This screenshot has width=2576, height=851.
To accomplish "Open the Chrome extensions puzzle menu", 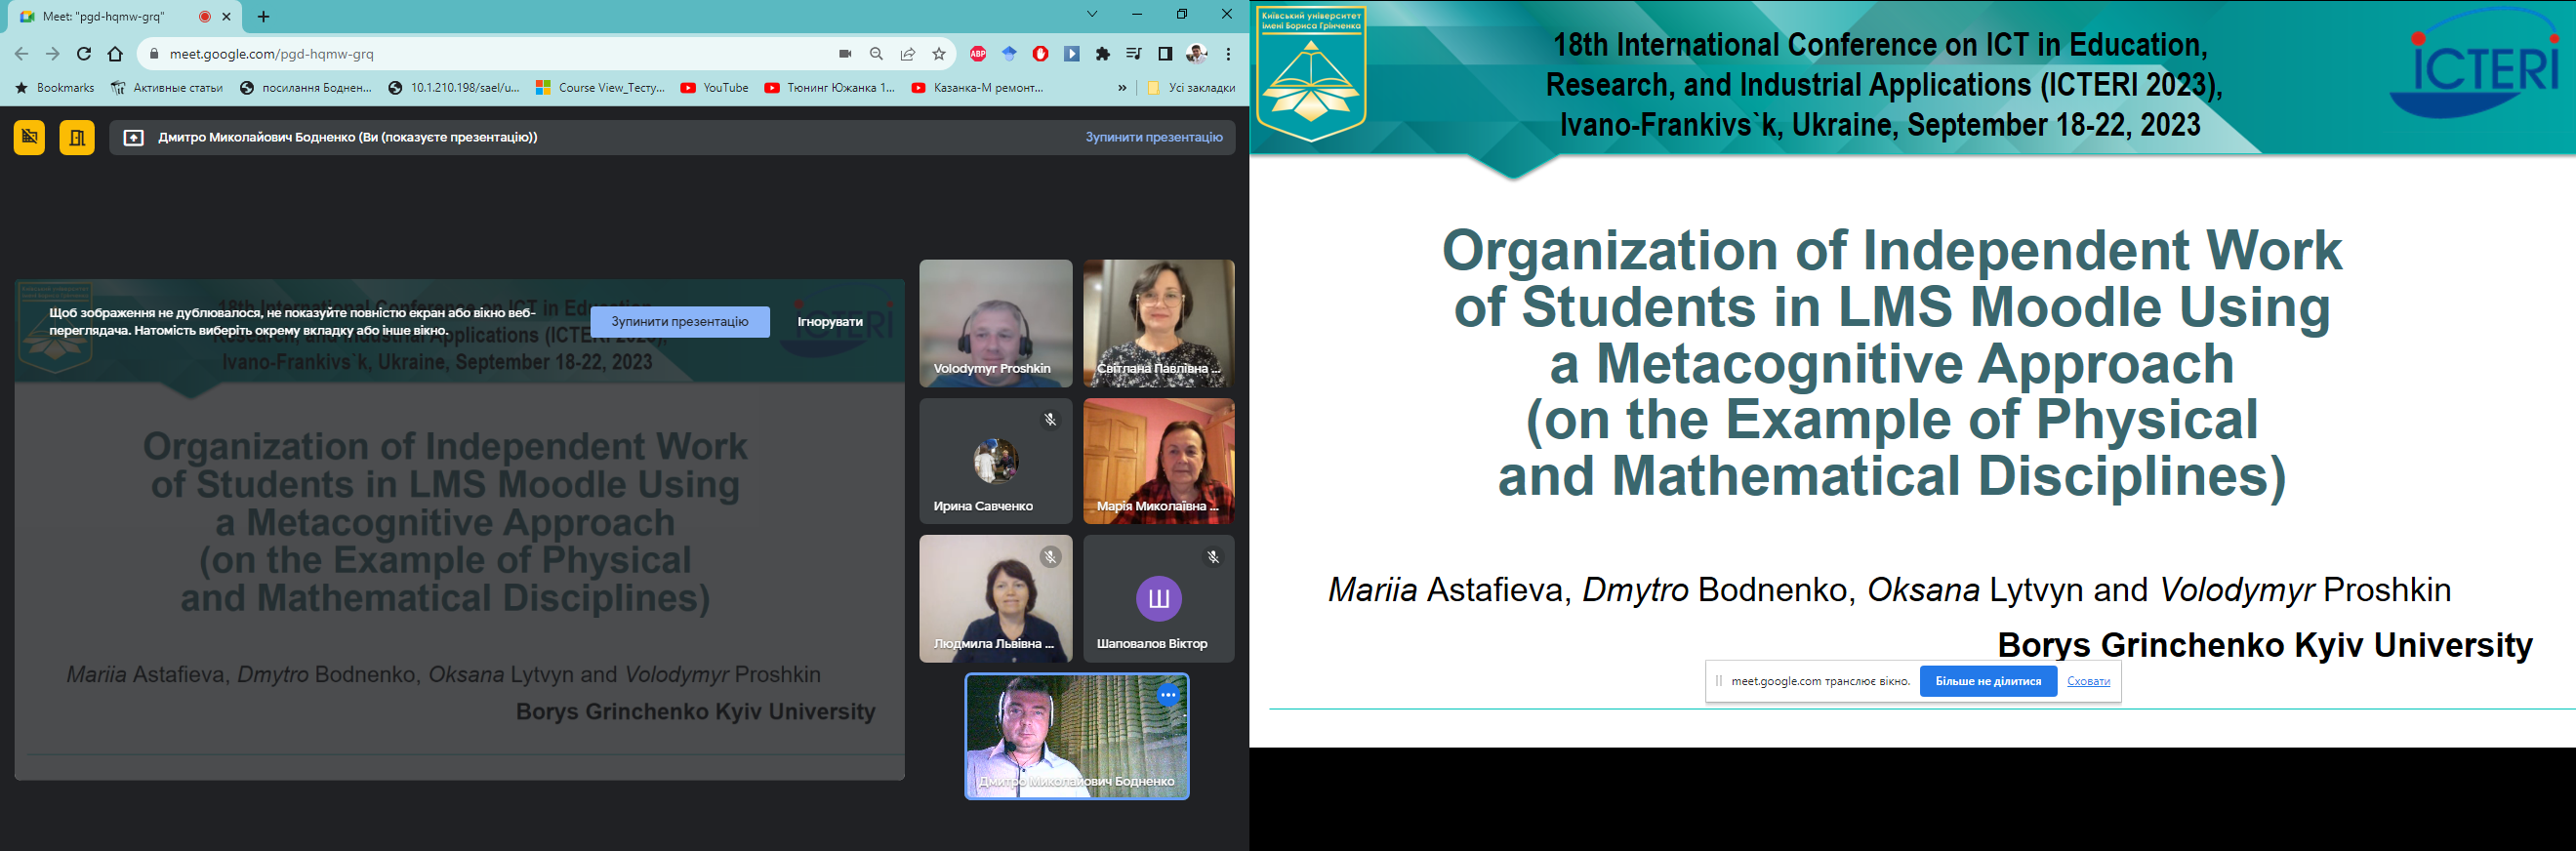I will (x=1102, y=54).
